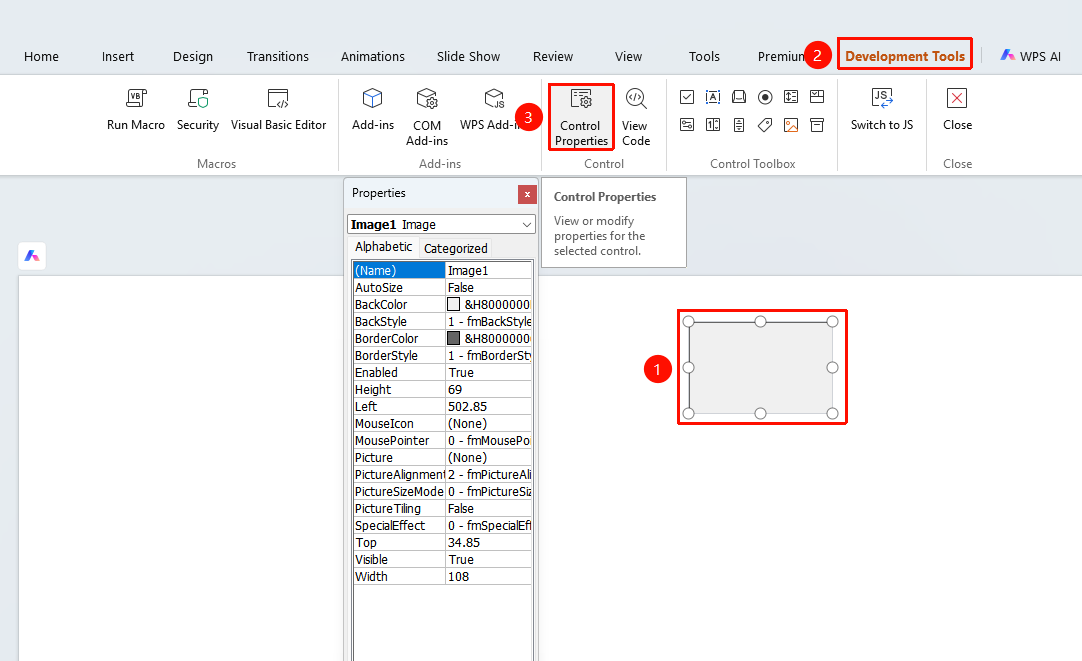Open the Insert ribbon tab

coord(118,57)
